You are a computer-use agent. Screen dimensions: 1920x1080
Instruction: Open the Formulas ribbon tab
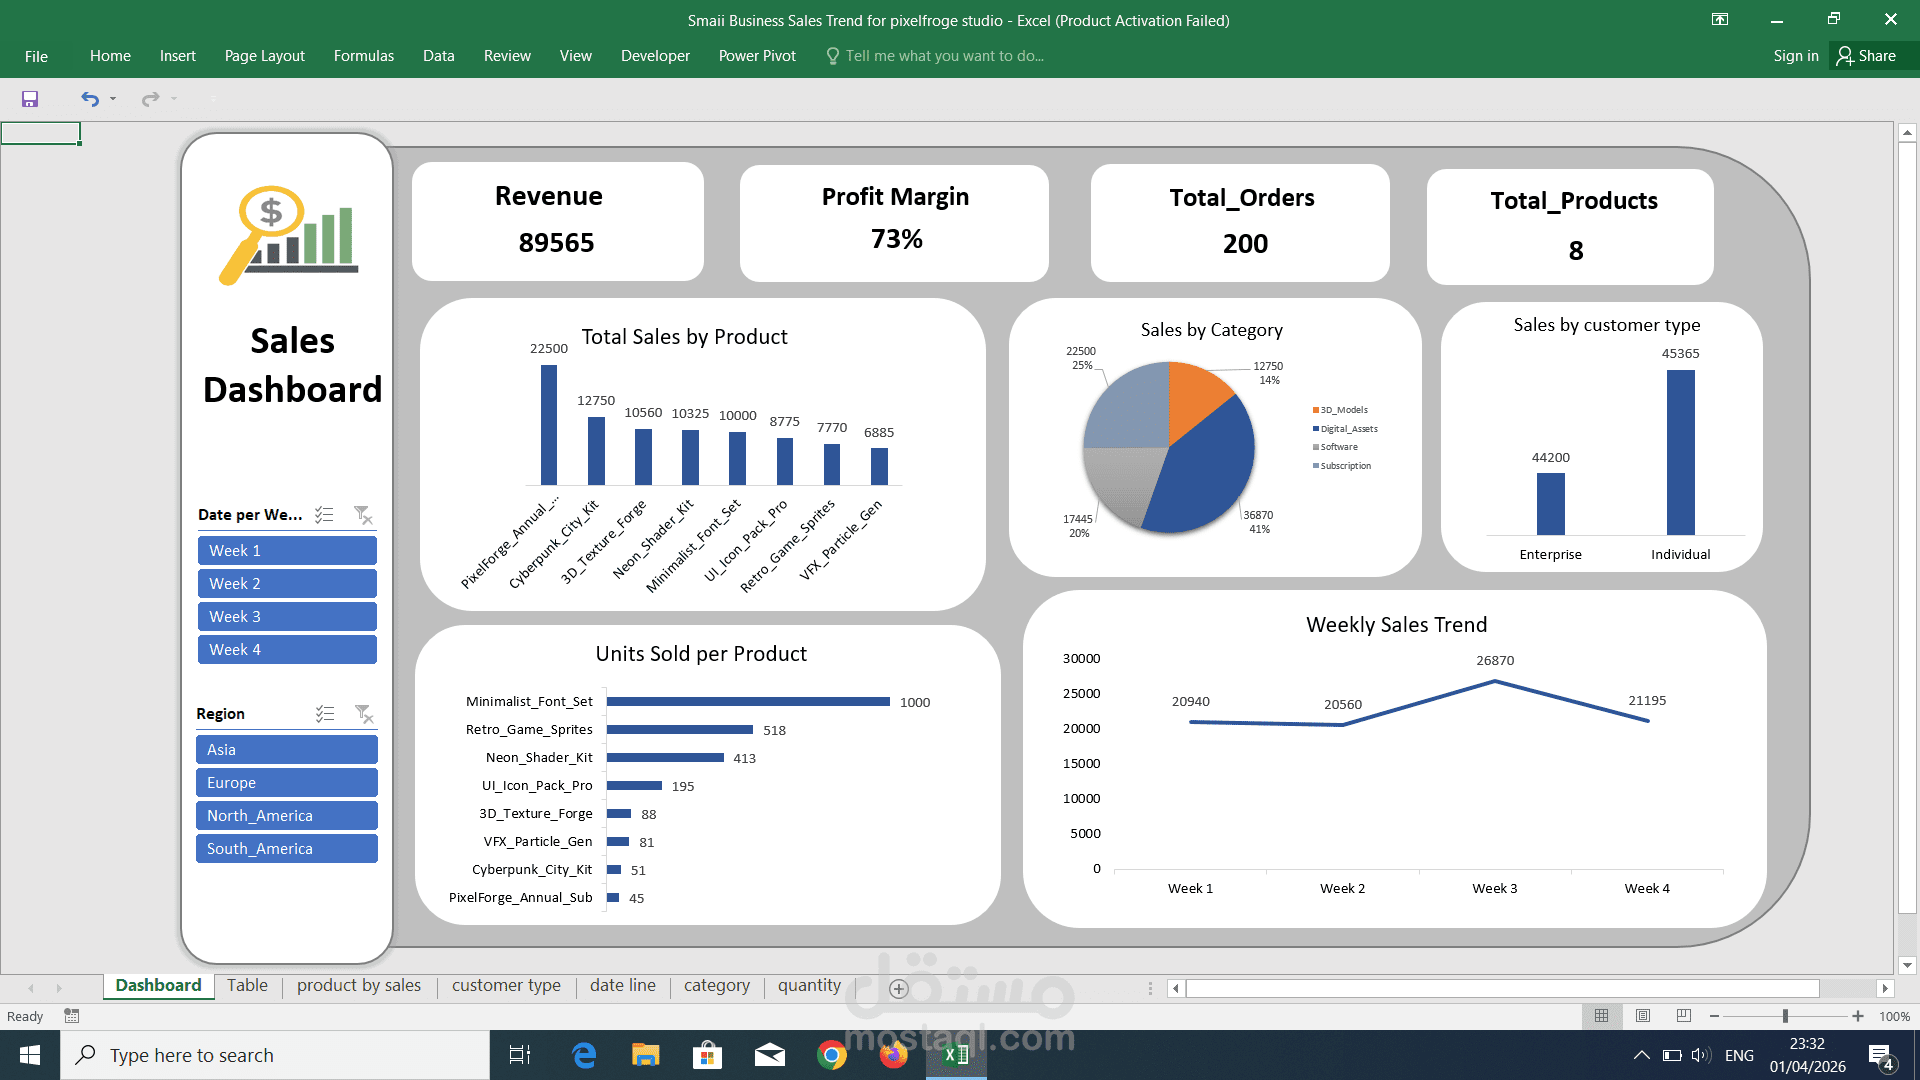pos(363,56)
